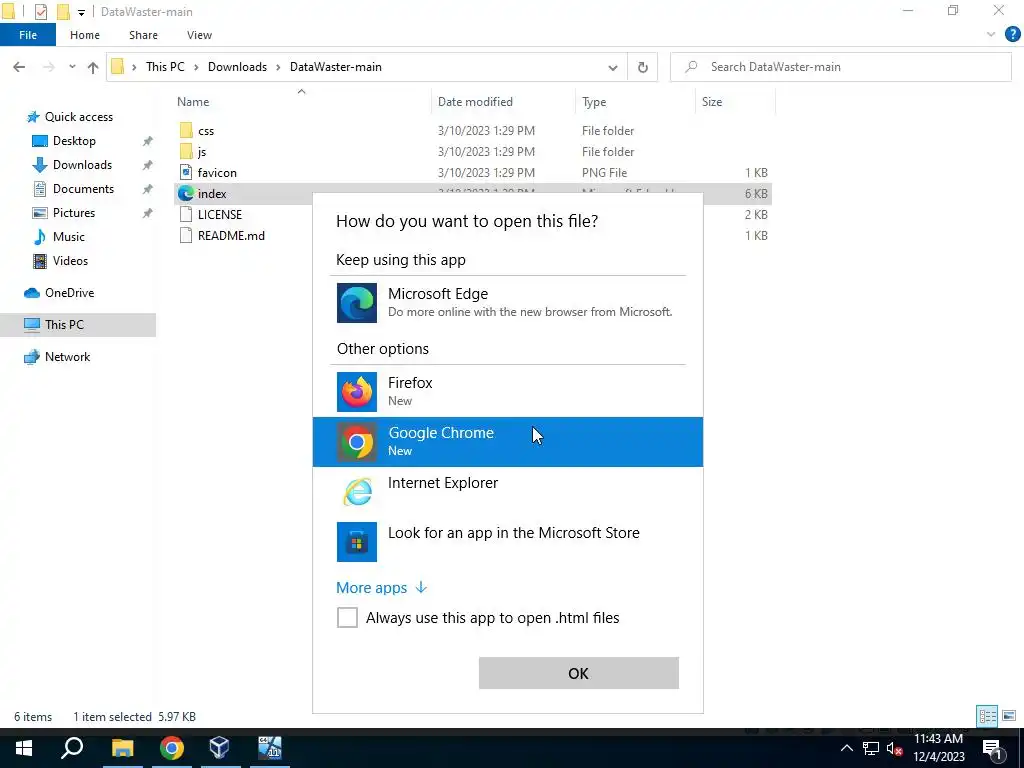Select Google Chrome from other options
1024x768 pixels.
(x=507, y=441)
